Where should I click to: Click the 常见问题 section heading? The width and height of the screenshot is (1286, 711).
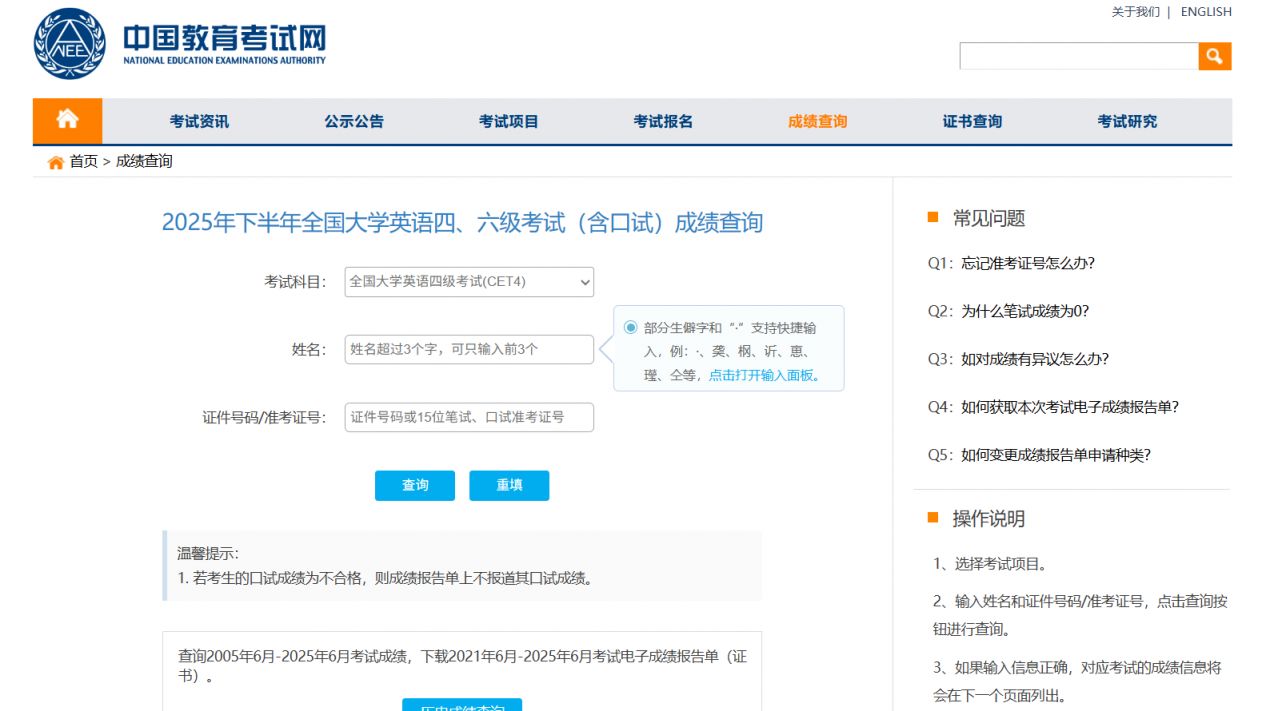[x=989, y=218]
